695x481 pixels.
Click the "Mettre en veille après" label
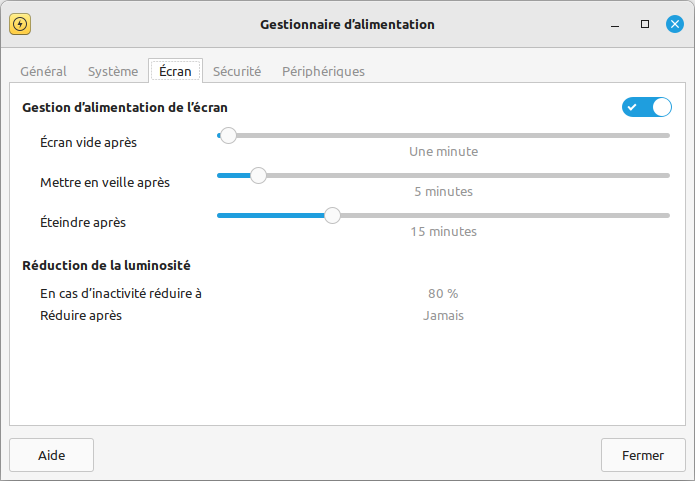coord(105,183)
